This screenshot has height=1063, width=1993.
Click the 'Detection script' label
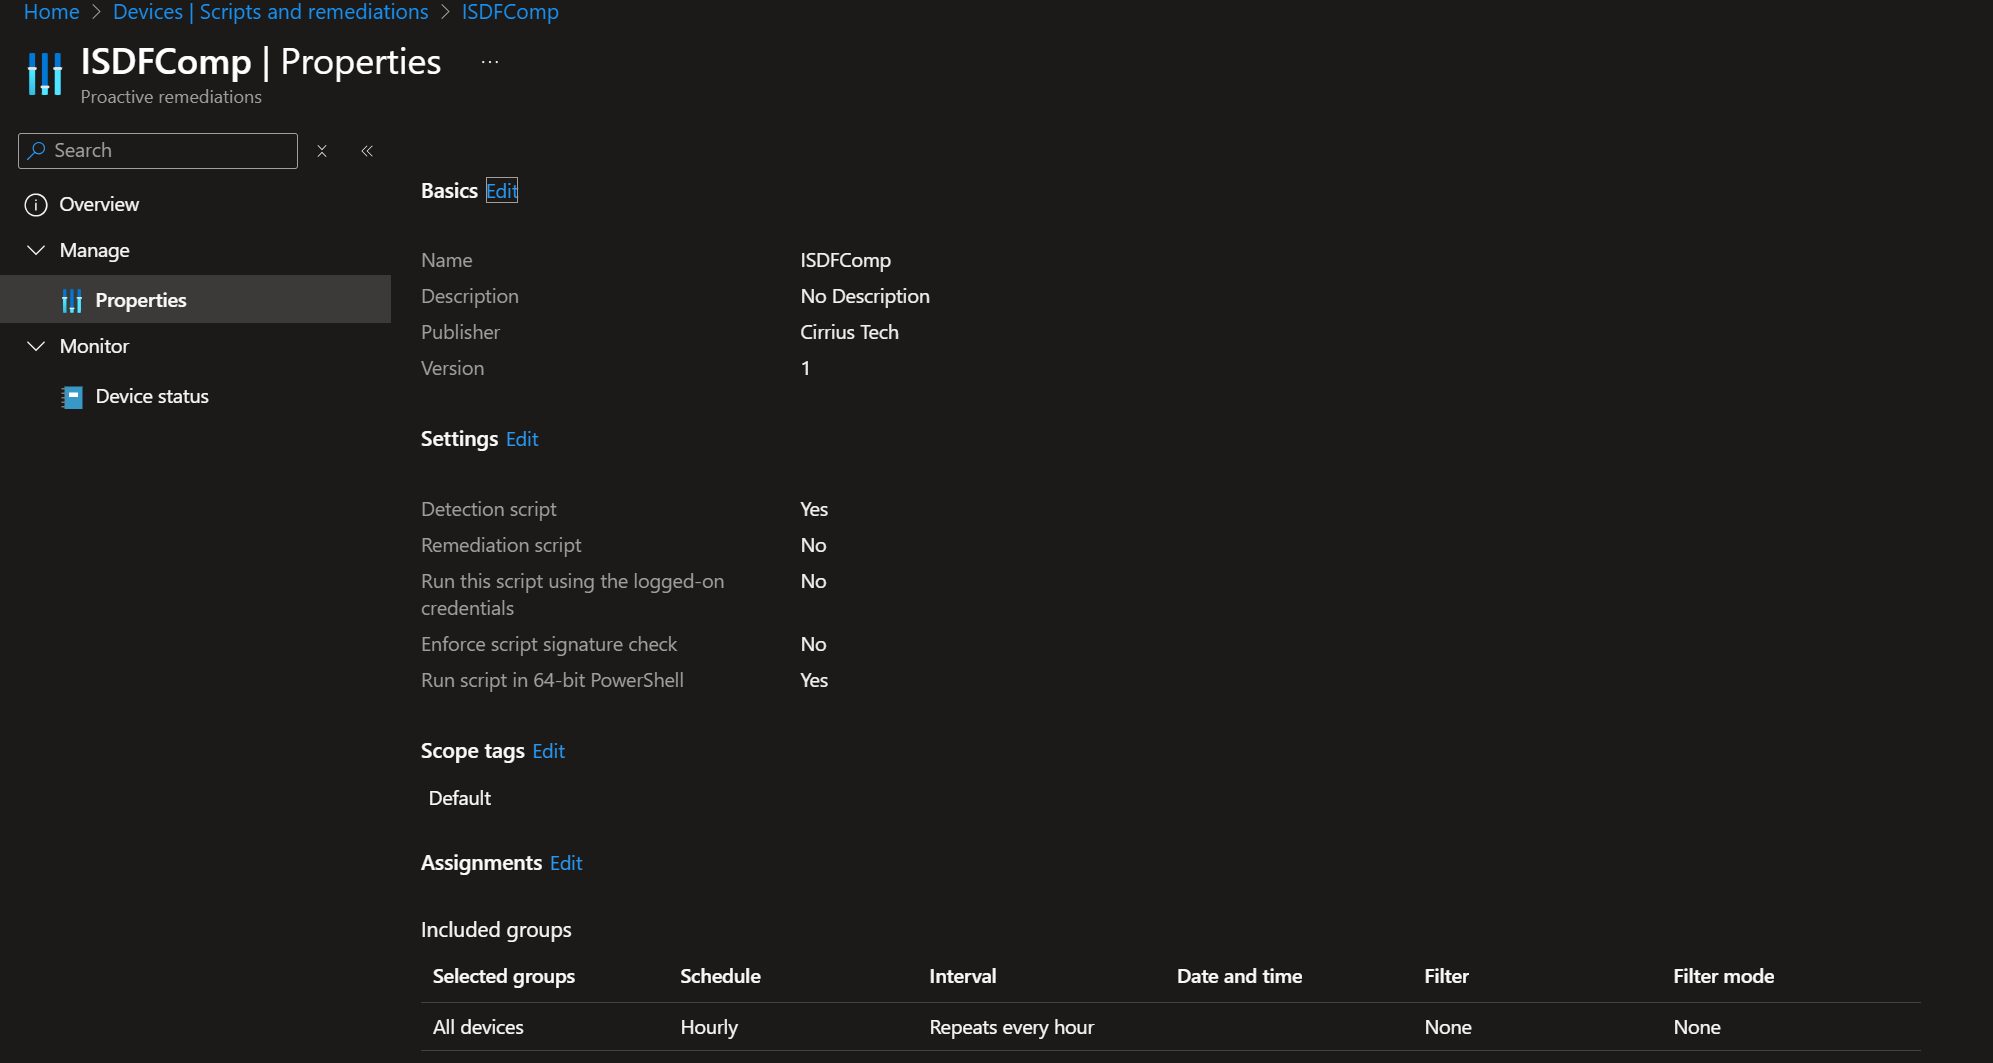[x=488, y=509]
